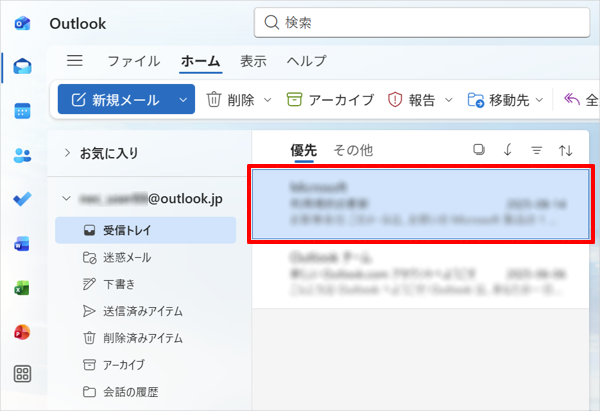Select the 受信トレイ folder
Viewport: 600px width, 411px height.
[145, 230]
